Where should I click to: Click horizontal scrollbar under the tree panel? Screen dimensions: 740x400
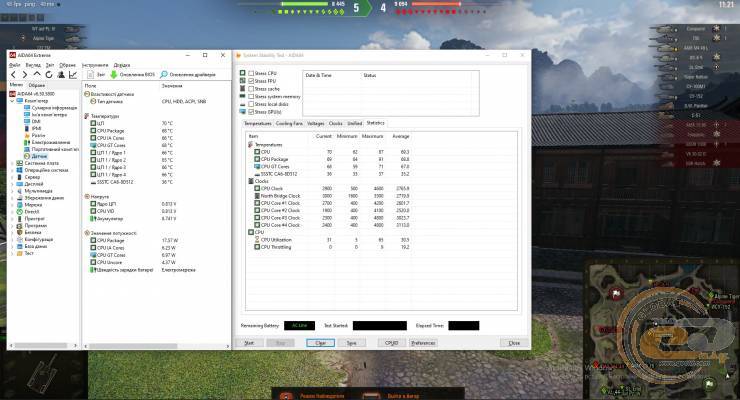tap(42, 346)
